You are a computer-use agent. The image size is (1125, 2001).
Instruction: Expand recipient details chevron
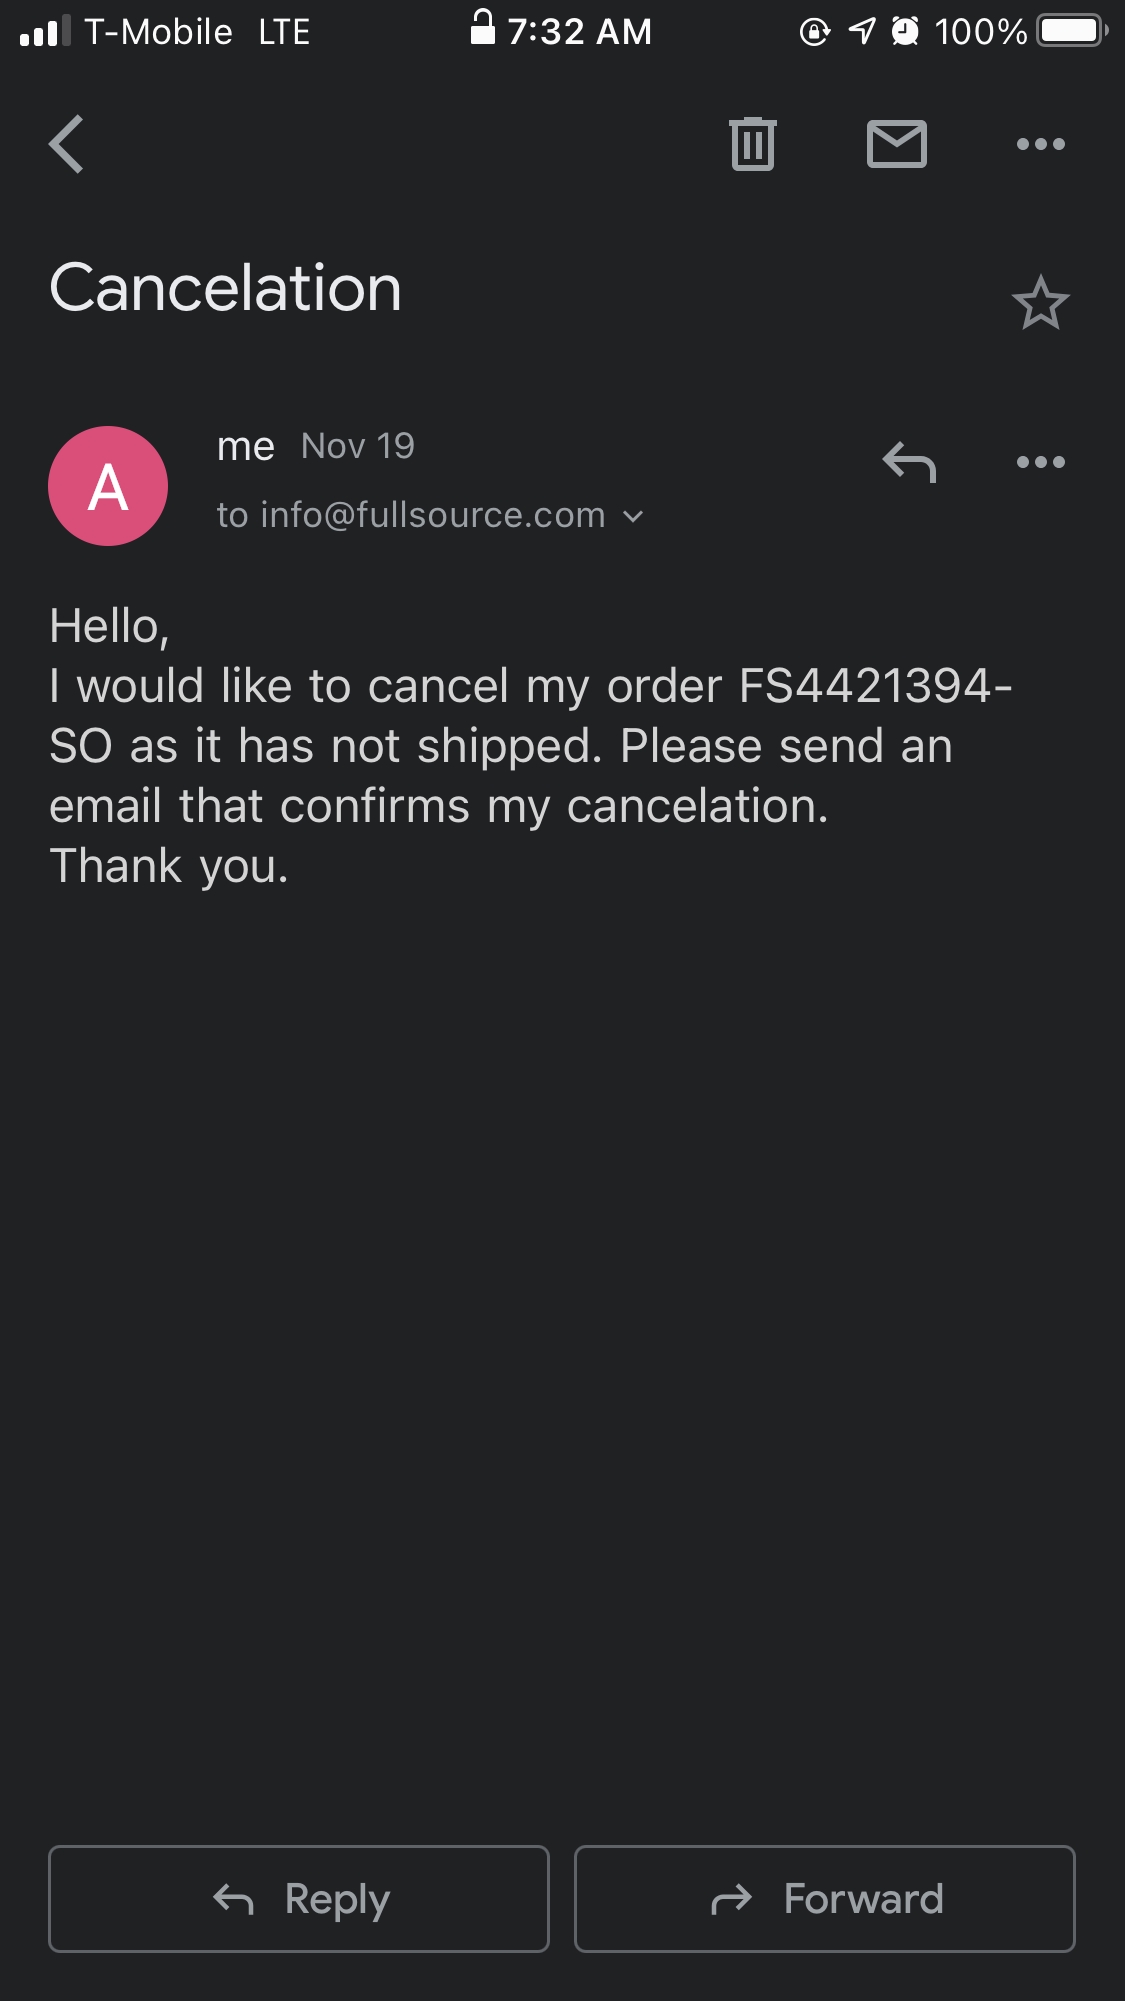(x=633, y=517)
